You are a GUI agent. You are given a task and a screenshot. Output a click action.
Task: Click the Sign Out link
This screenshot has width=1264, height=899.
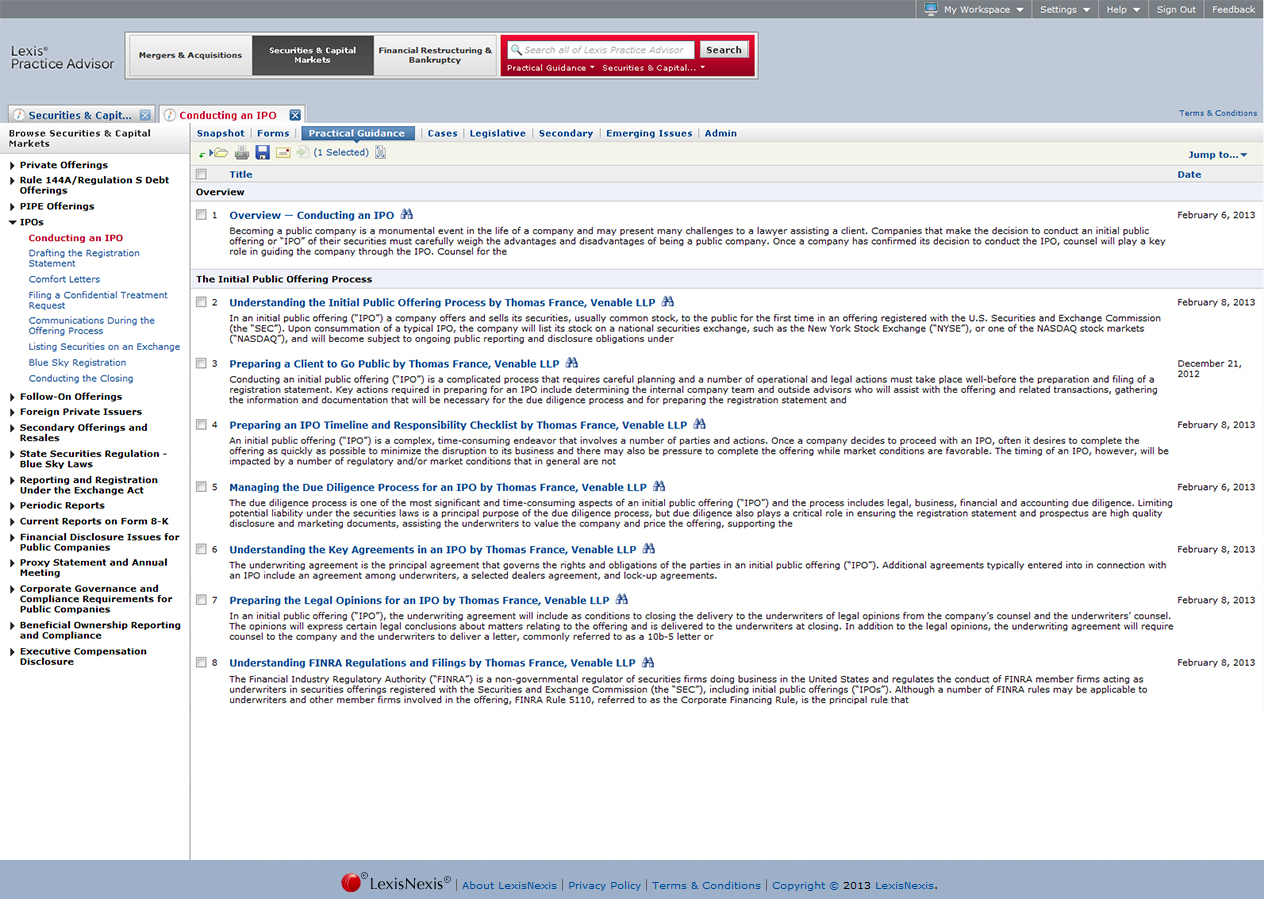point(1176,9)
